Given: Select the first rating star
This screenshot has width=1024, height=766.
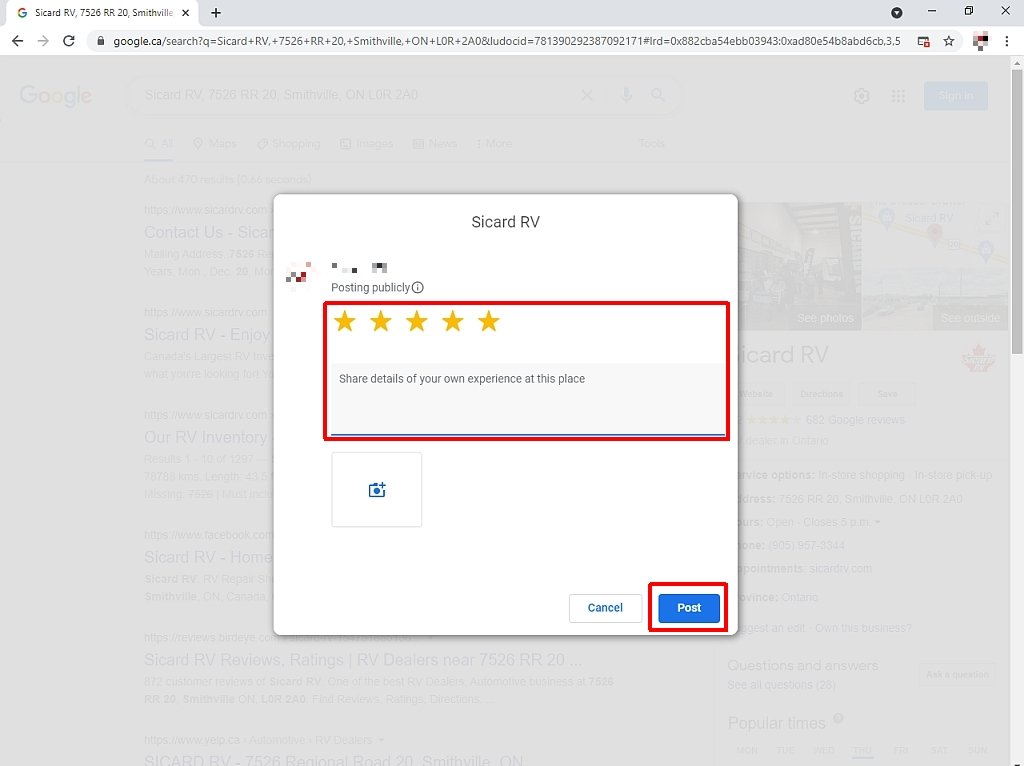Looking at the screenshot, I should (x=344, y=321).
